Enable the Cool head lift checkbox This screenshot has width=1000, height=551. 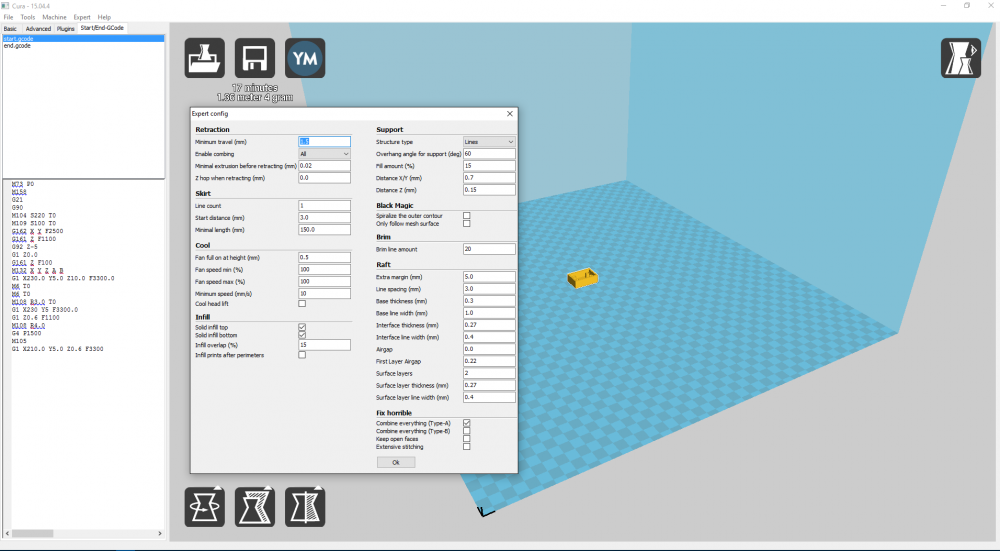point(302,303)
